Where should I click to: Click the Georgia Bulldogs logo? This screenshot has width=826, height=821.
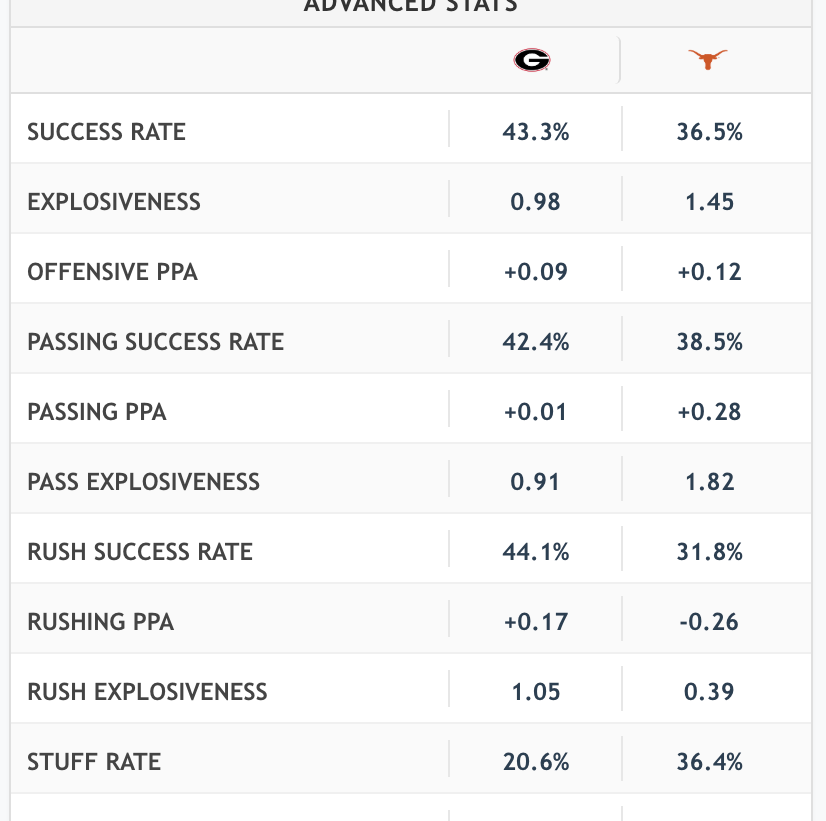point(531,61)
